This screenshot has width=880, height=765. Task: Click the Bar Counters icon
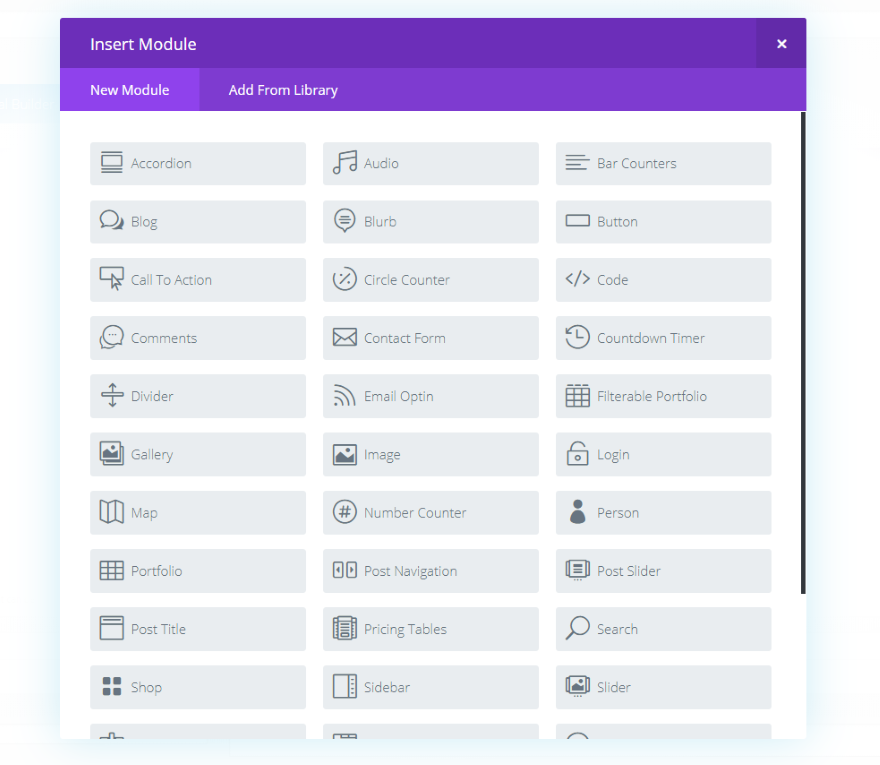577,163
